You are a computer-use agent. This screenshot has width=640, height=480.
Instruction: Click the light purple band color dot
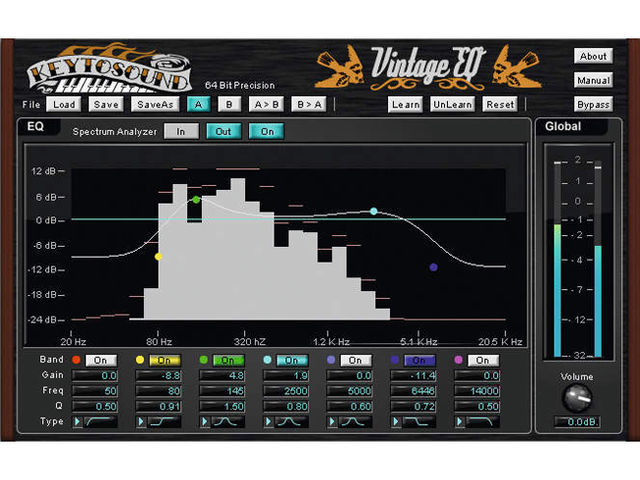tap(331, 360)
